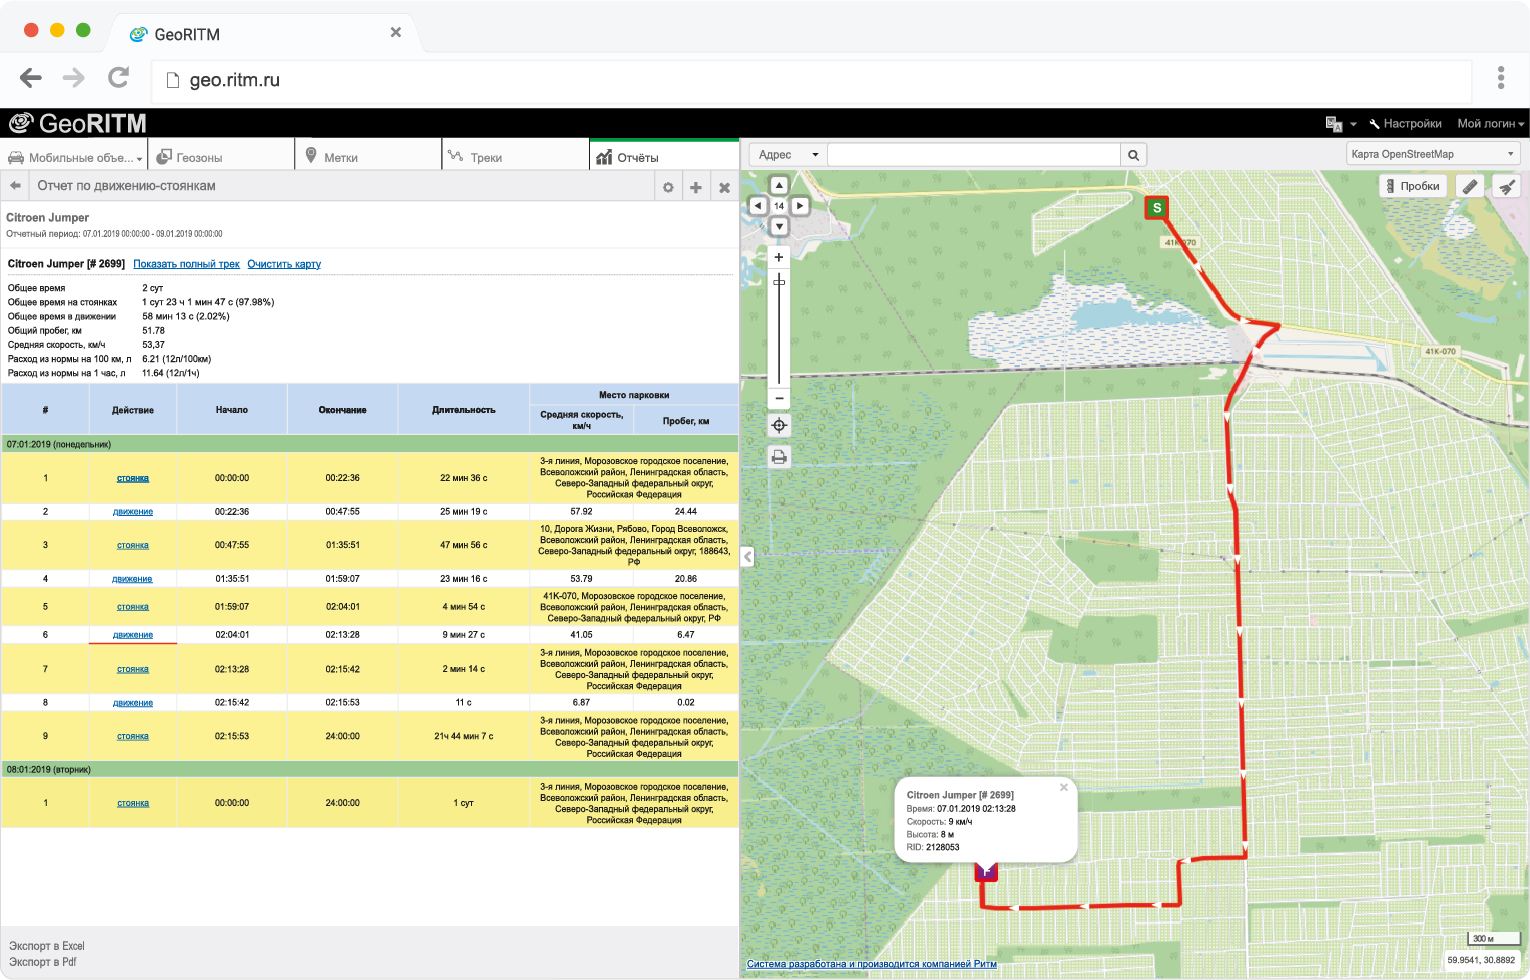Open стоянка link starting 00:47:55
Image resolution: width=1530 pixels, height=980 pixels.
[132, 545]
